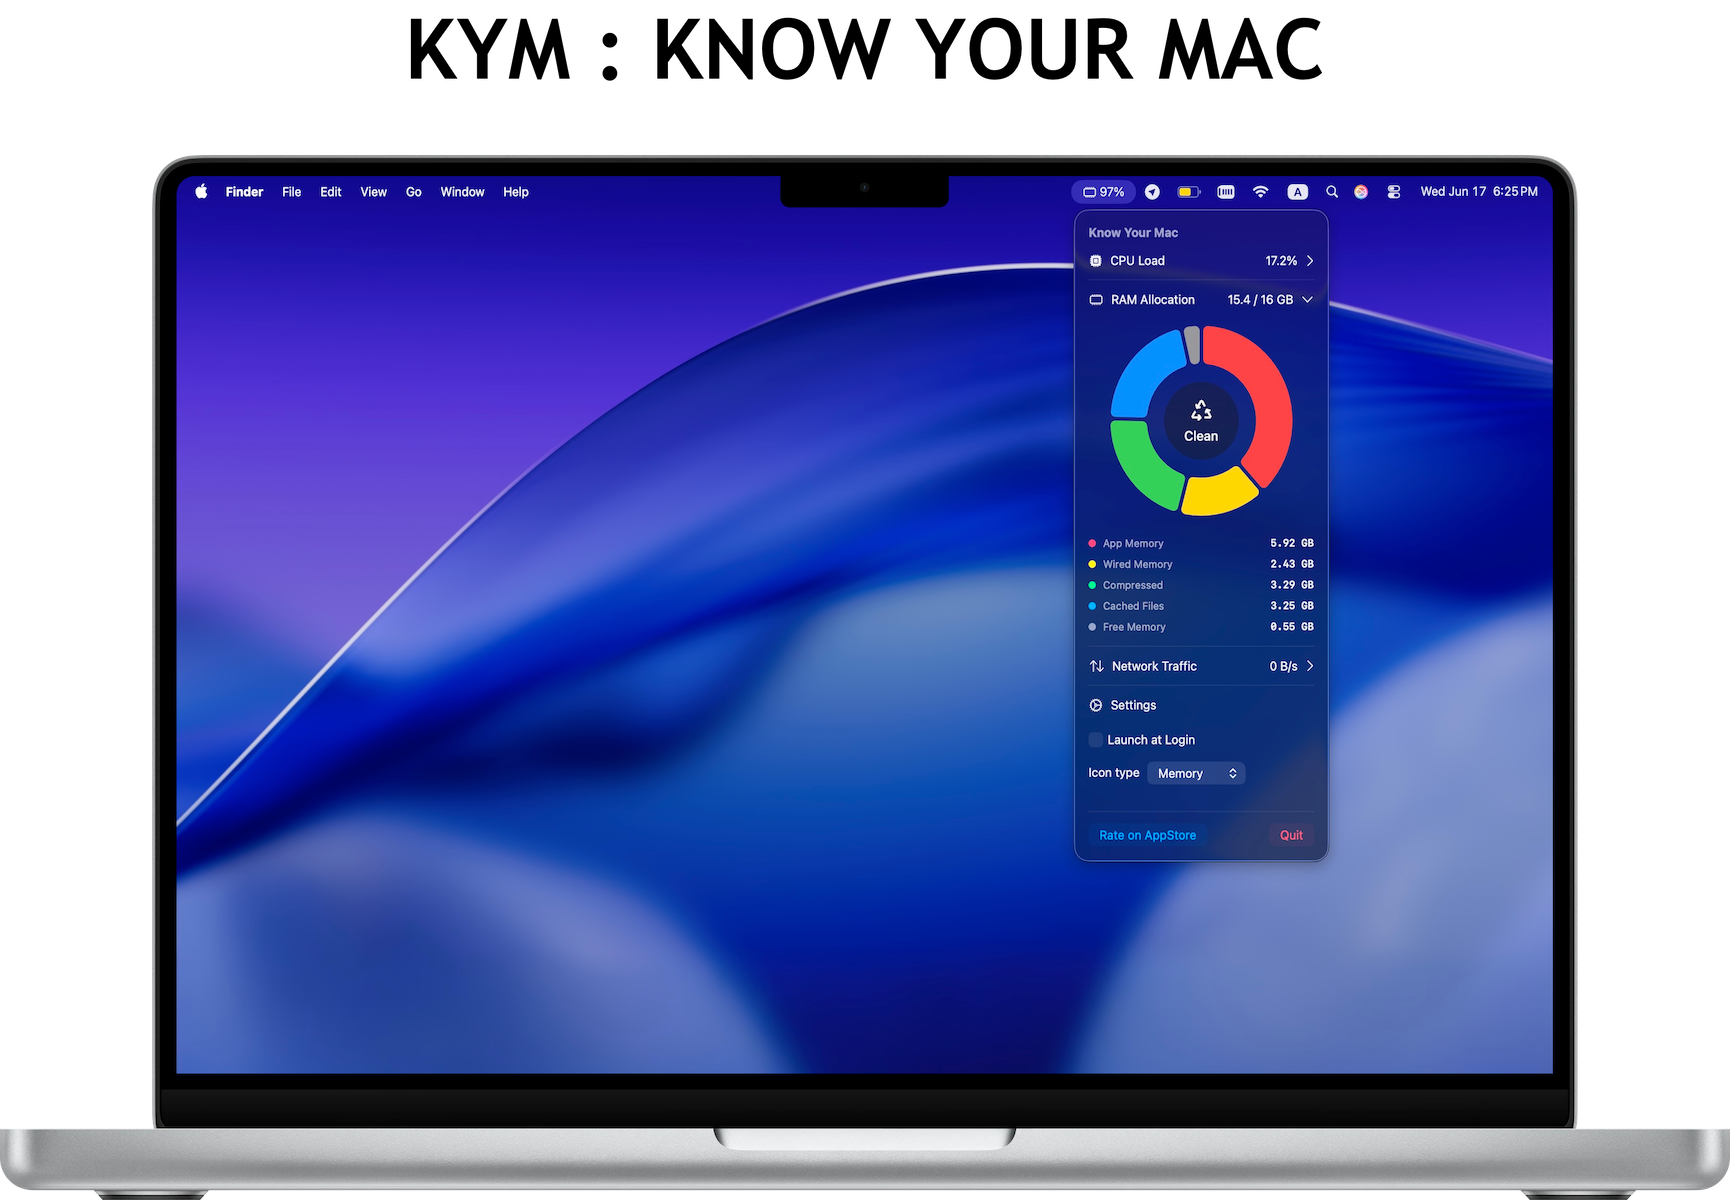Click the gray Free Memory legend dot
The height and width of the screenshot is (1200, 1730).
(1092, 627)
